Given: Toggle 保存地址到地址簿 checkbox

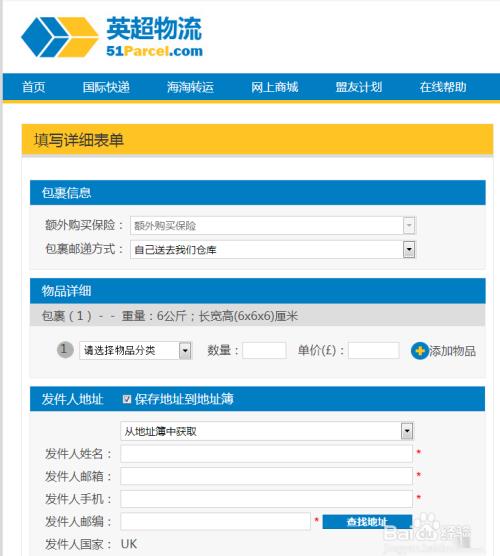Looking at the screenshot, I should click(127, 399).
